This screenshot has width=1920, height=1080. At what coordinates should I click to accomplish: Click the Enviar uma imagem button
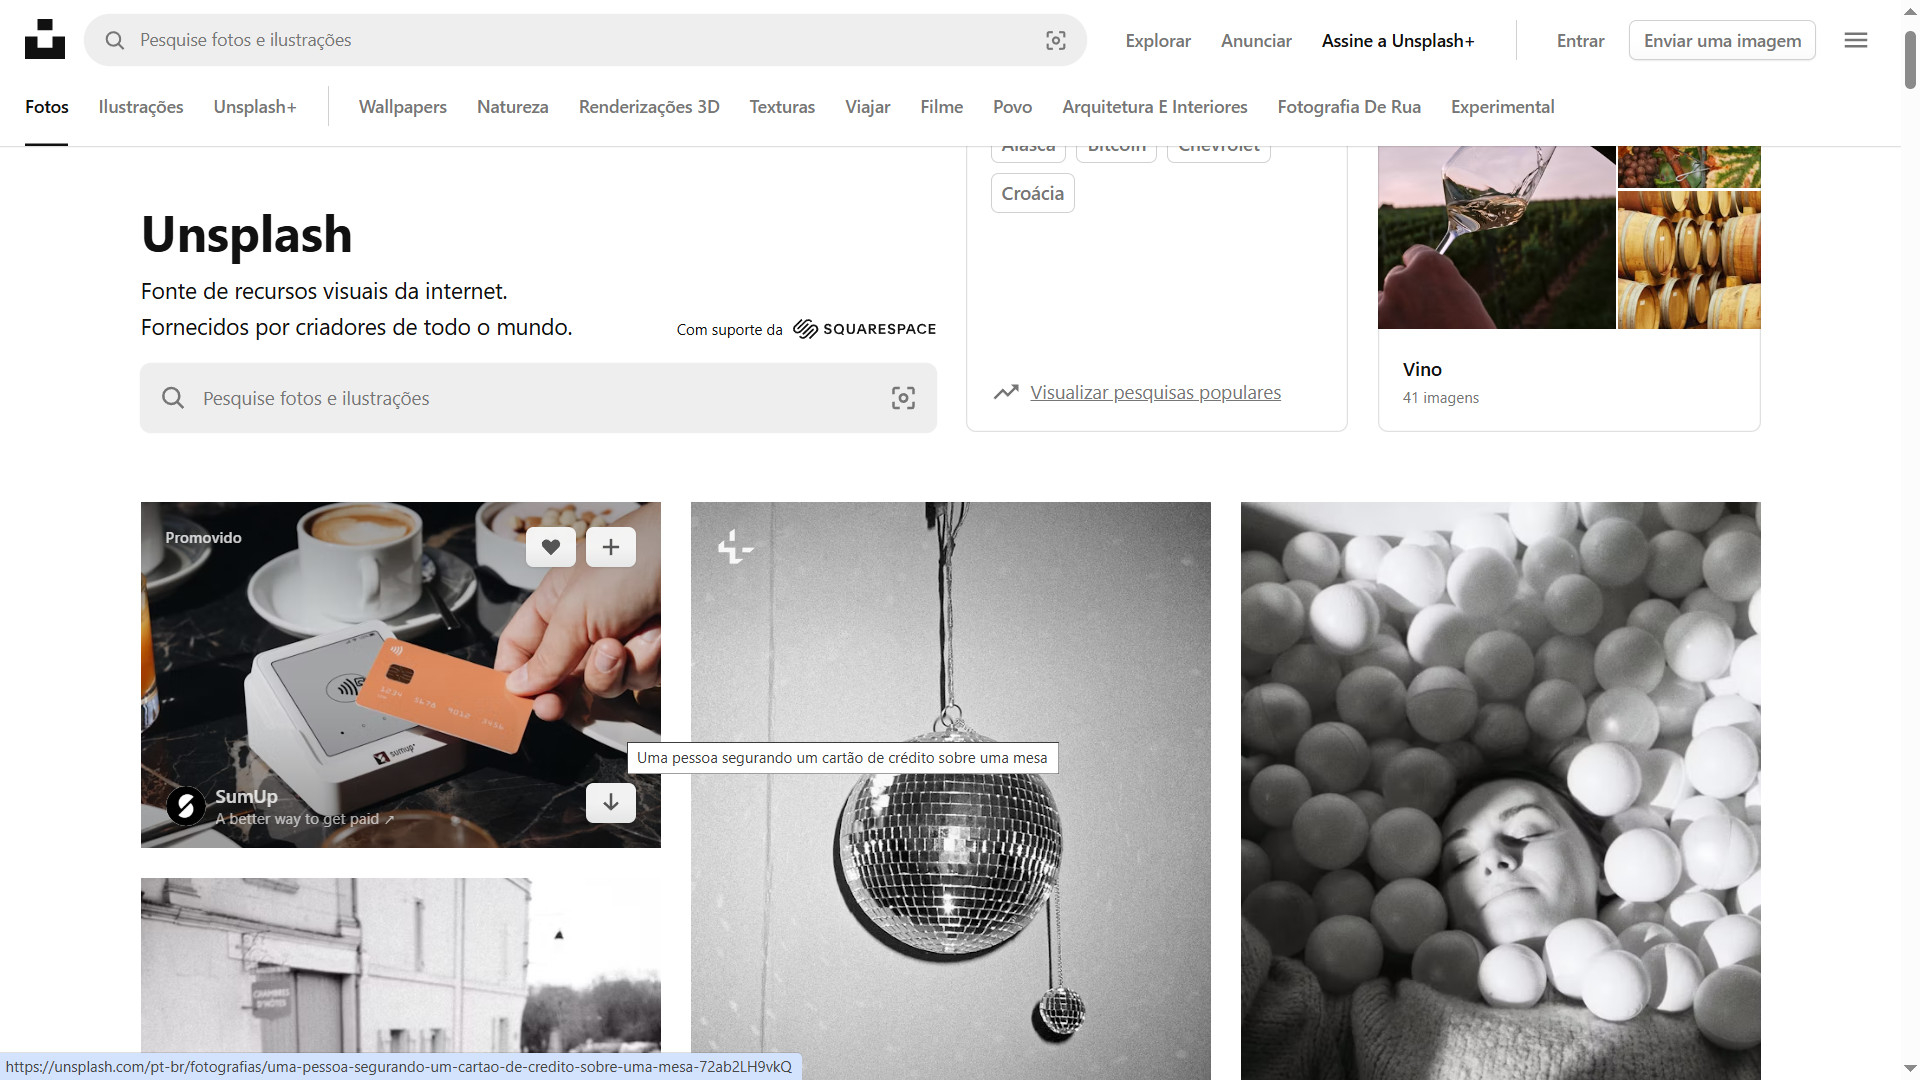[1722, 41]
